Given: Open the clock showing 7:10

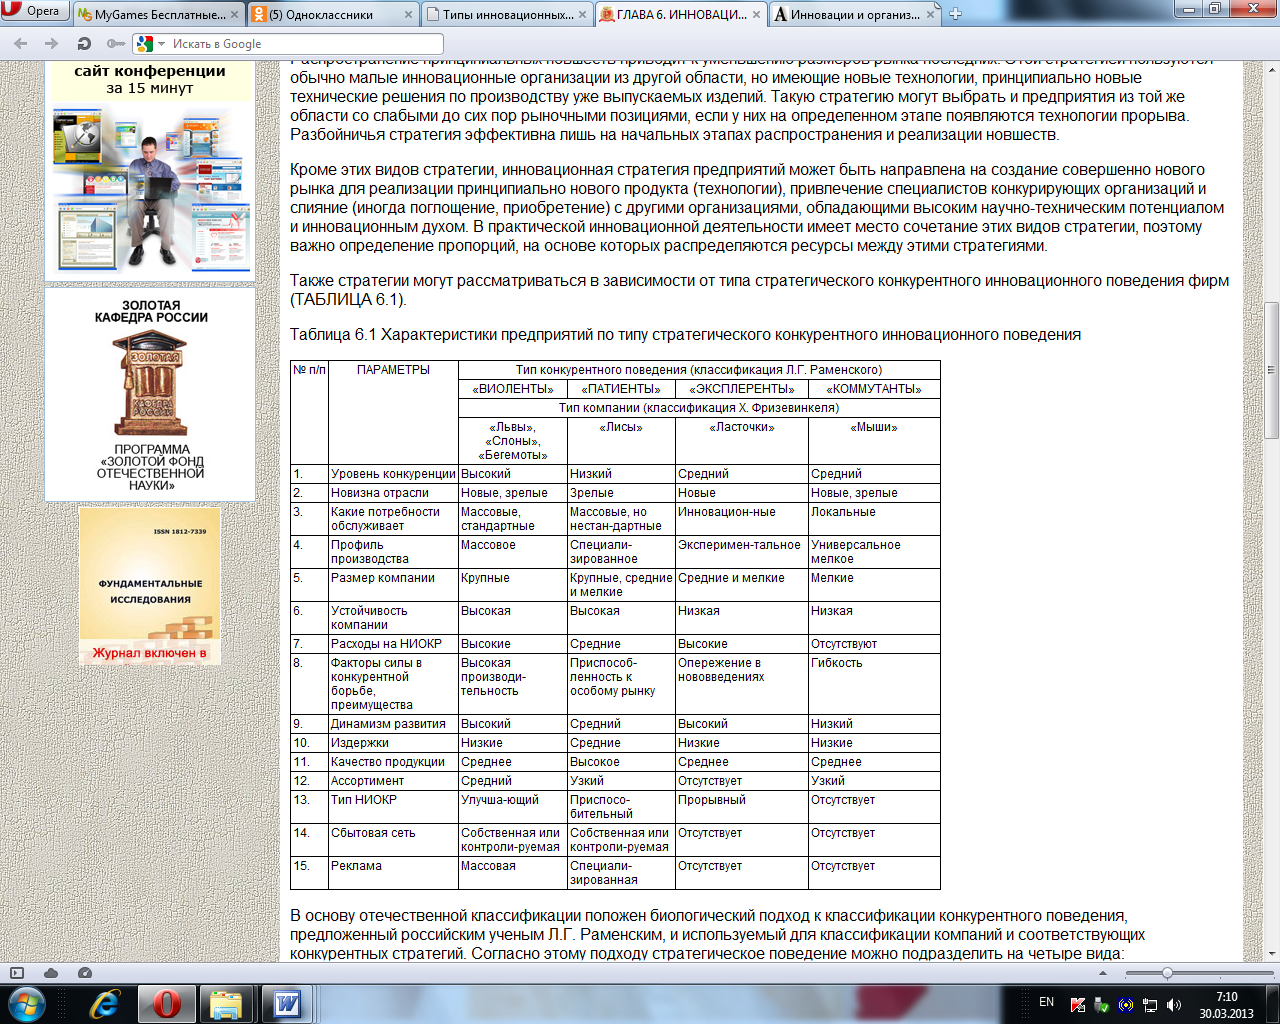Looking at the screenshot, I should click(x=1226, y=1005).
